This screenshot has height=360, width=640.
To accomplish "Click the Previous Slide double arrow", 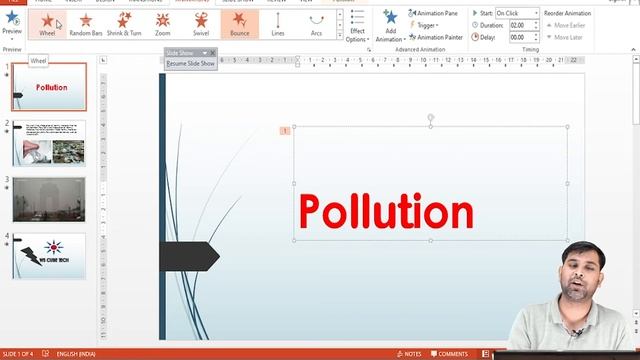I will [x=636, y=322].
